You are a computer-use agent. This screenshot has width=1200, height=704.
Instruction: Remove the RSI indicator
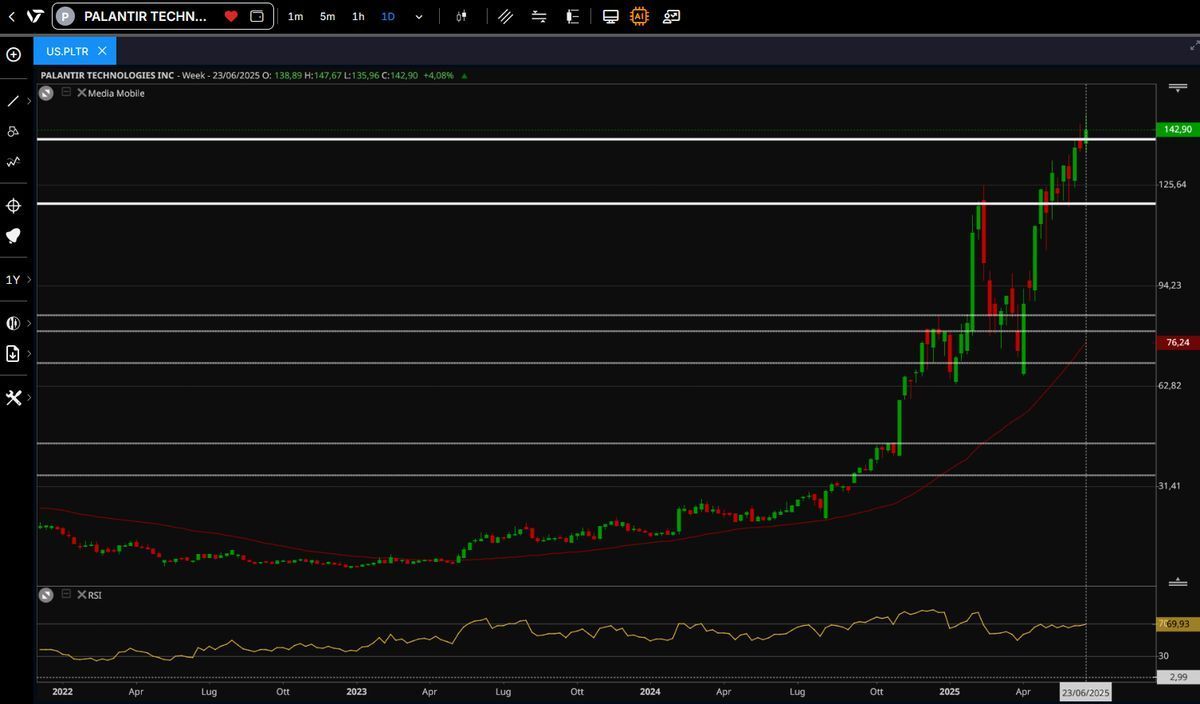click(x=81, y=595)
